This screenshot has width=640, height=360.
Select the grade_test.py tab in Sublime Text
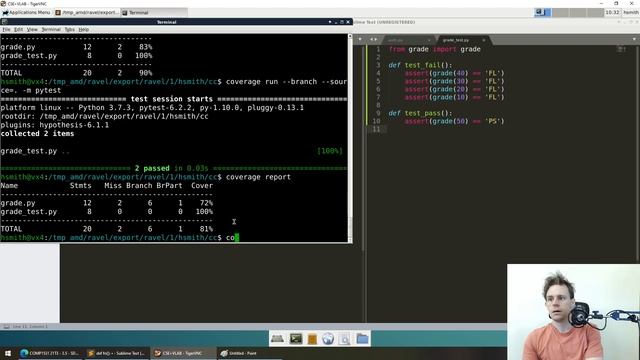tap(456, 40)
